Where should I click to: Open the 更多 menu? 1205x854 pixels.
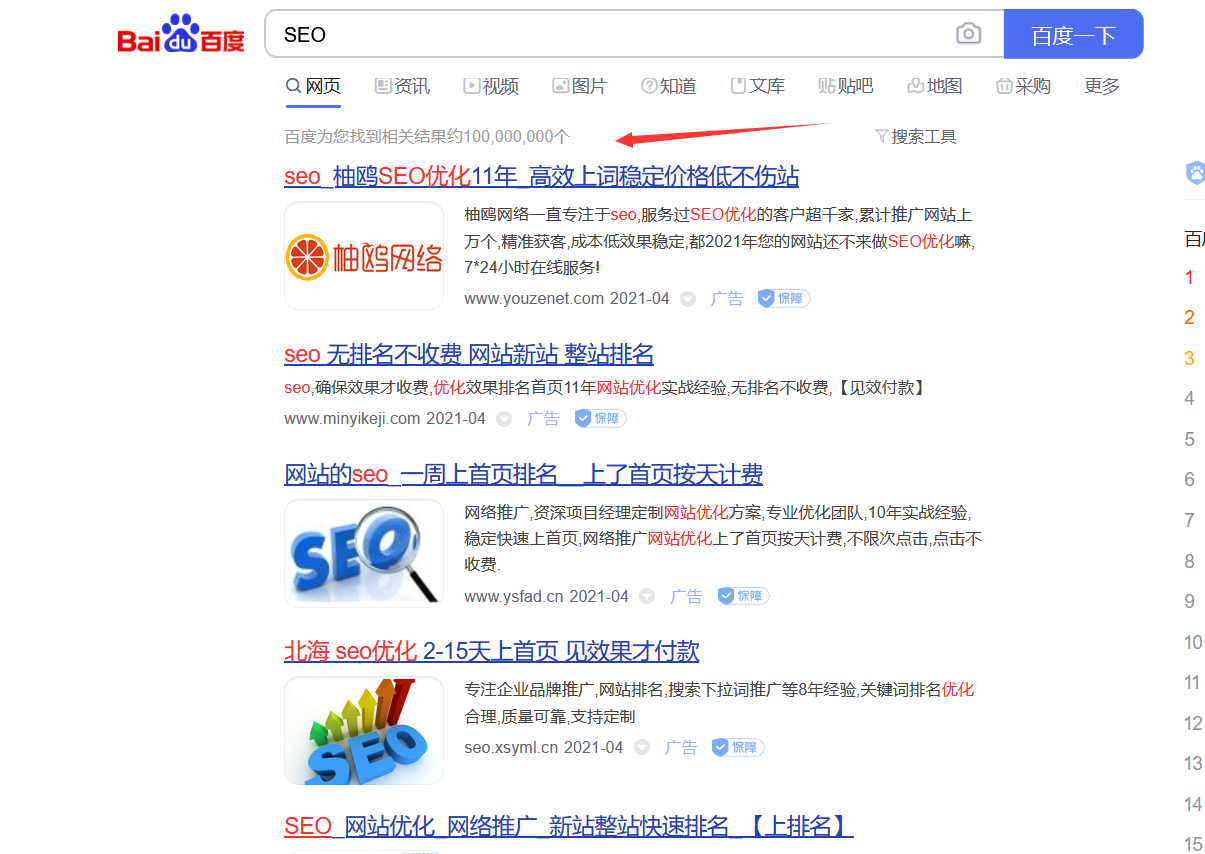pos(1101,86)
